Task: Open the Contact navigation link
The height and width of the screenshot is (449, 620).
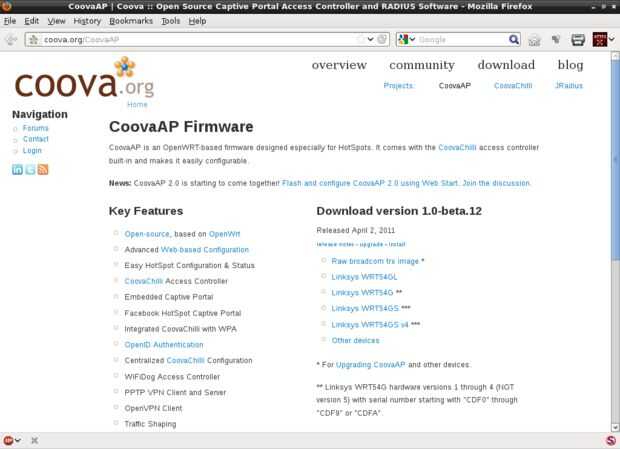Action: (36, 139)
